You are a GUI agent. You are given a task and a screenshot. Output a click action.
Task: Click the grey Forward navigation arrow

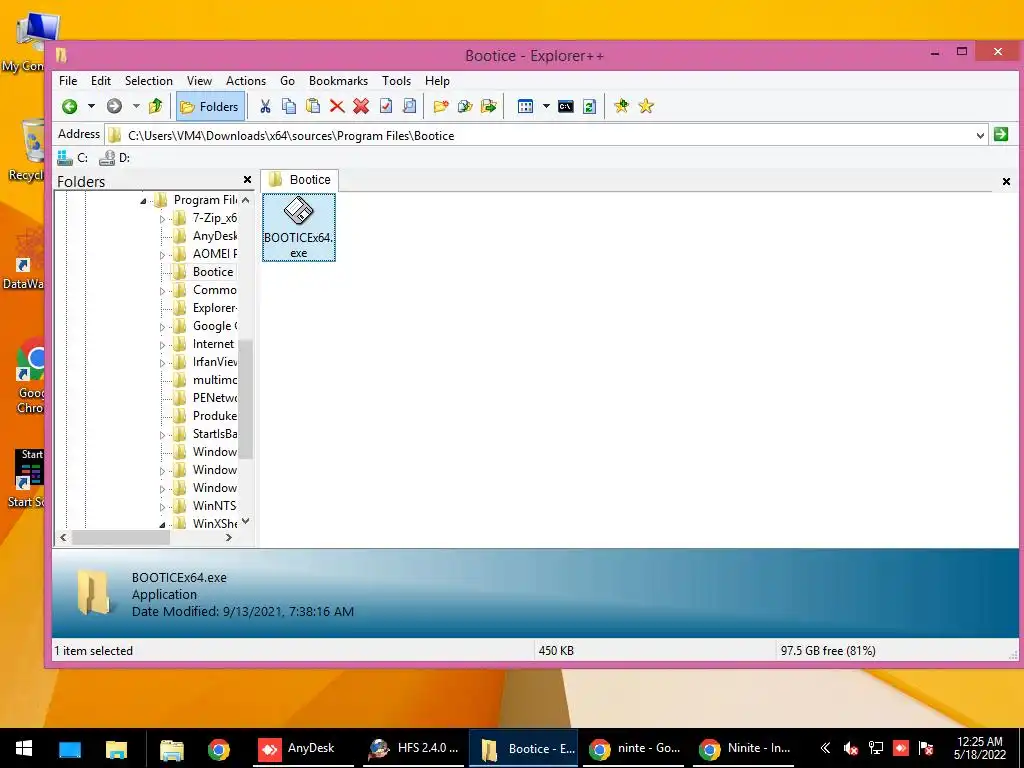(114, 106)
